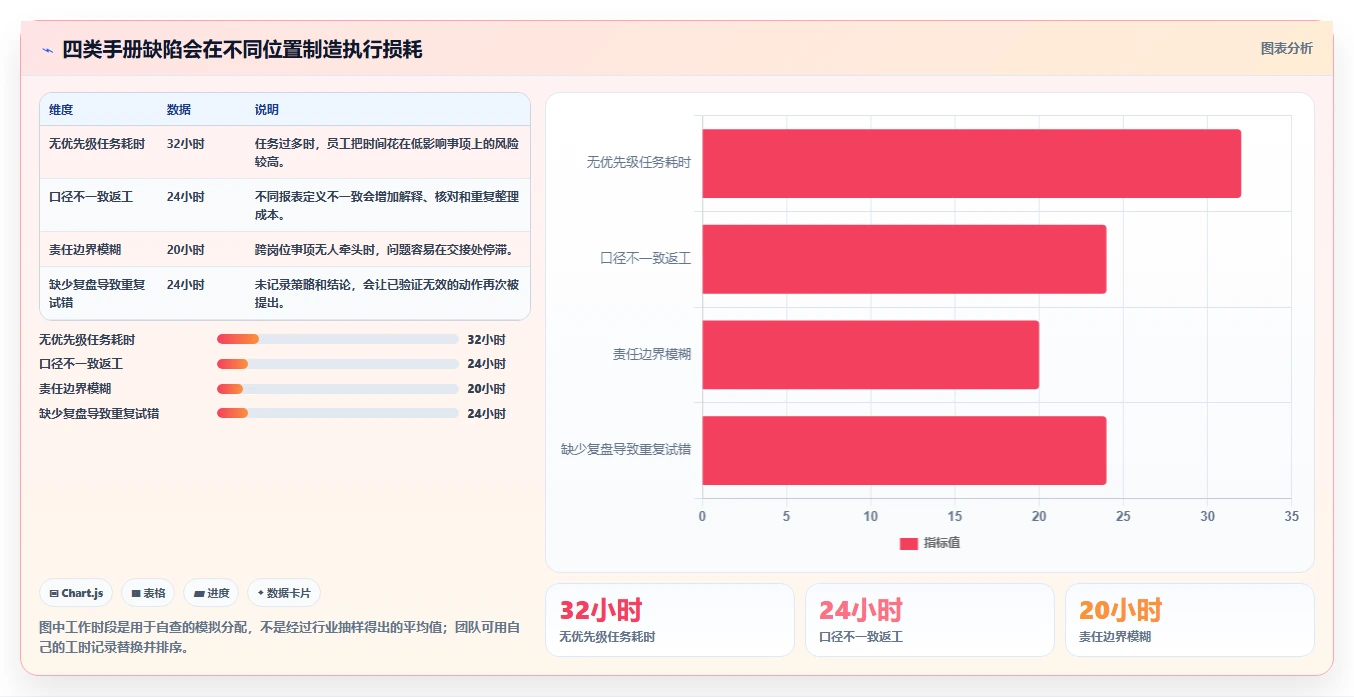Open the 24小时 口径不一致返工 data card
The height and width of the screenshot is (697, 1354).
tap(930, 620)
